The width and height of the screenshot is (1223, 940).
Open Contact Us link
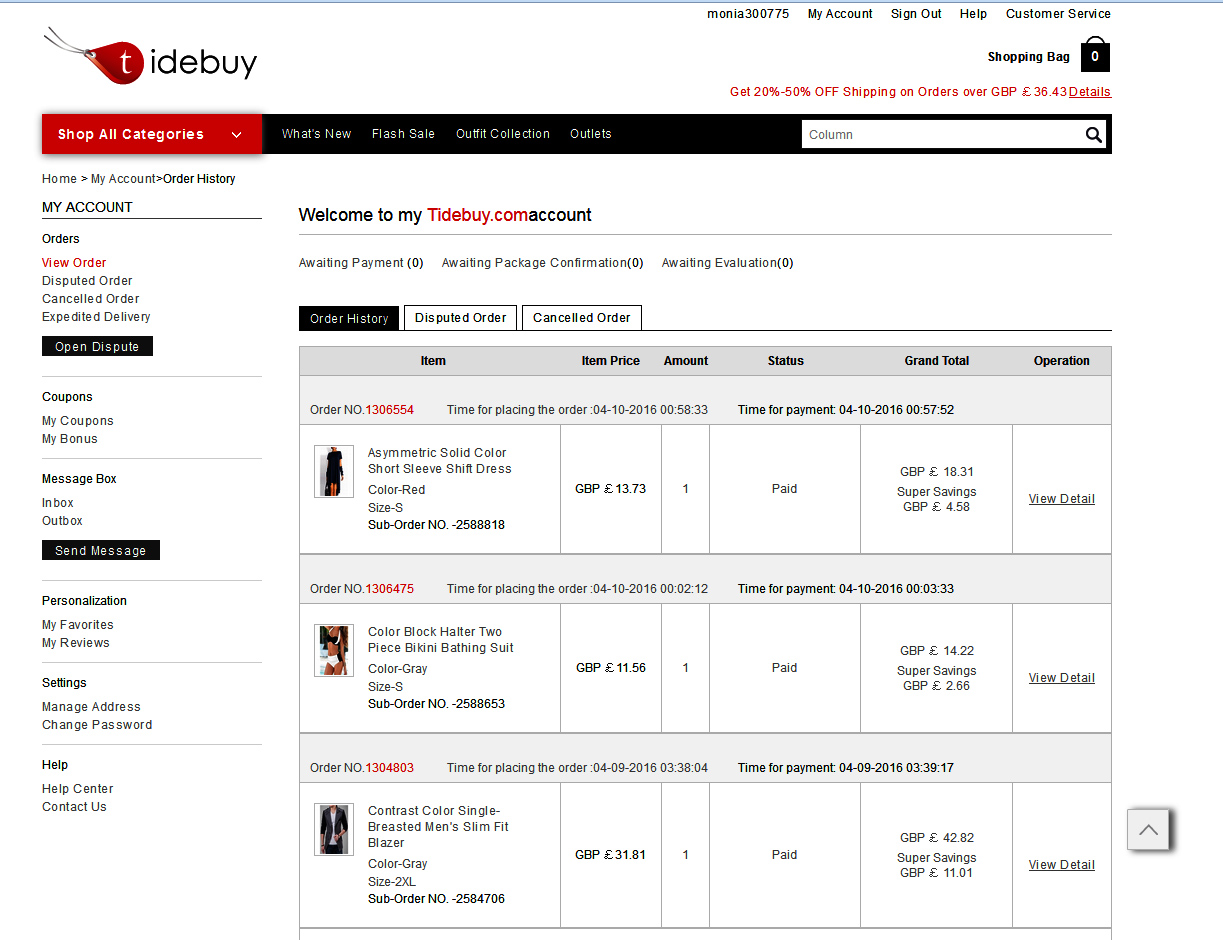click(x=74, y=807)
